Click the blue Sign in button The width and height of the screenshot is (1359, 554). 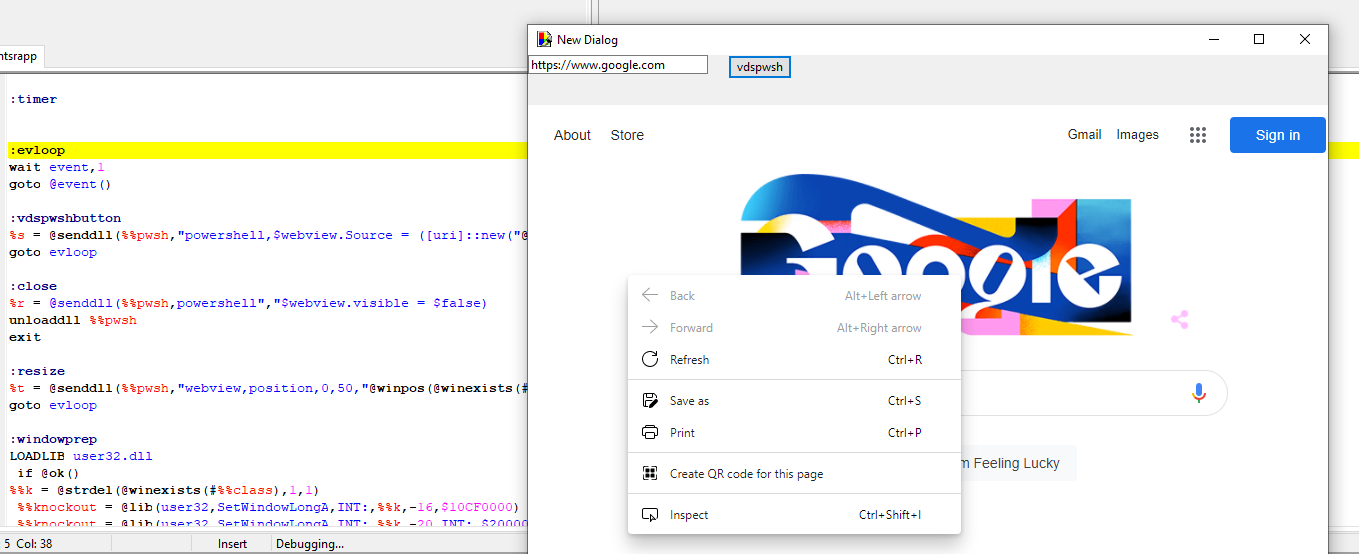[1277, 135]
